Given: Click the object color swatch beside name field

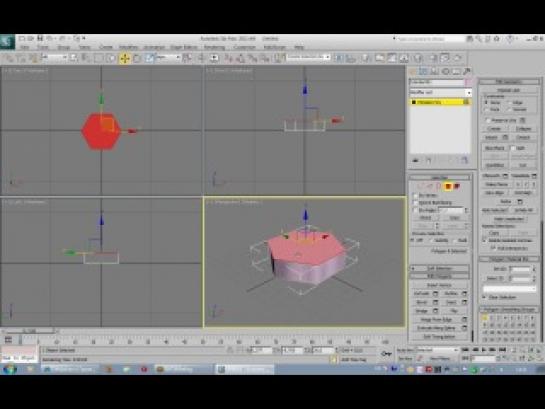Looking at the screenshot, I should tap(468, 82).
